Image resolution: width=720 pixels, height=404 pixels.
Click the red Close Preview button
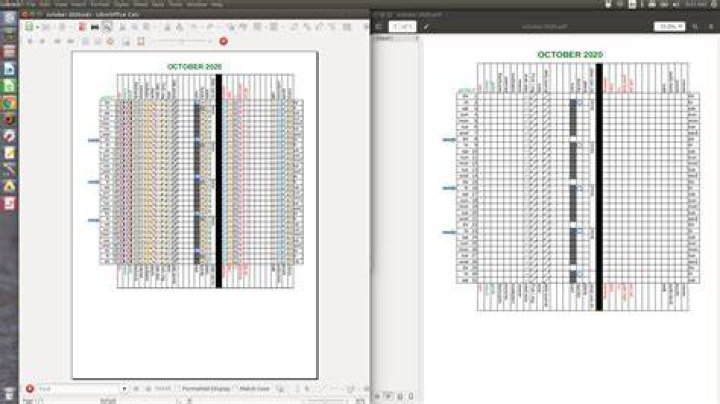click(x=224, y=41)
